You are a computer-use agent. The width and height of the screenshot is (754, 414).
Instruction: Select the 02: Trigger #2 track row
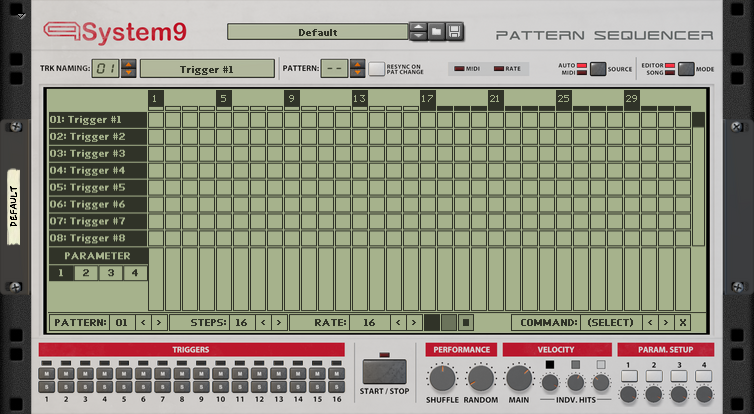98,137
